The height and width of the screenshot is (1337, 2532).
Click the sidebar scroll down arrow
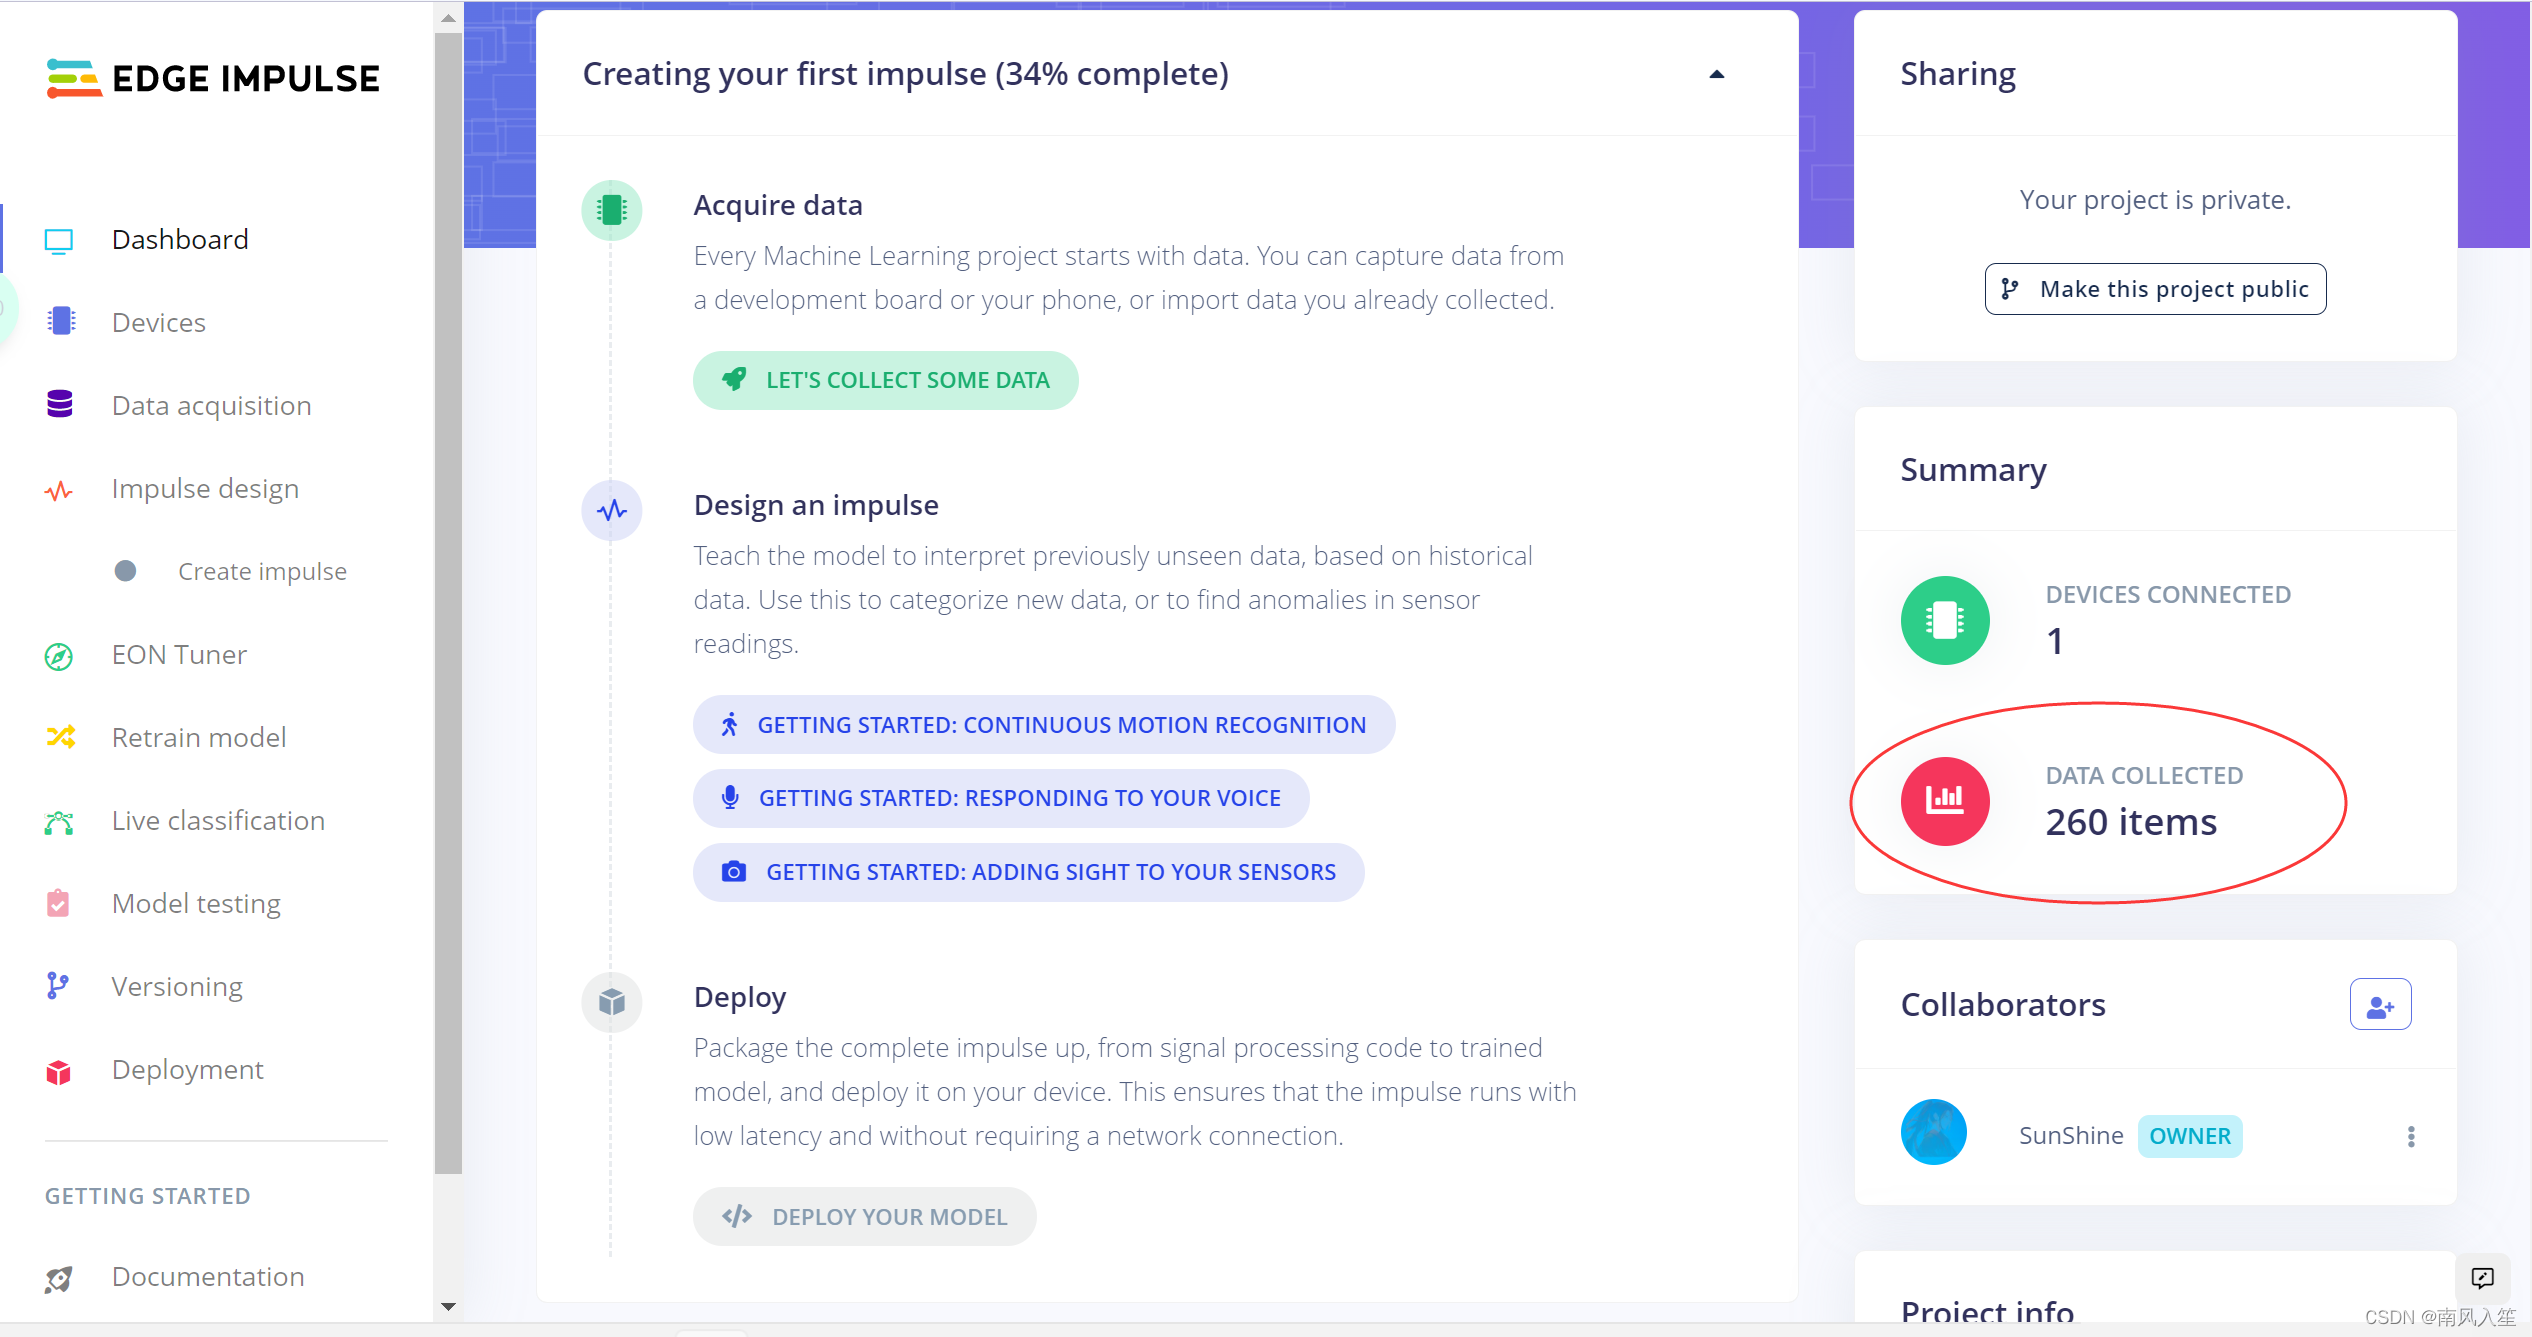click(x=448, y=1306)
